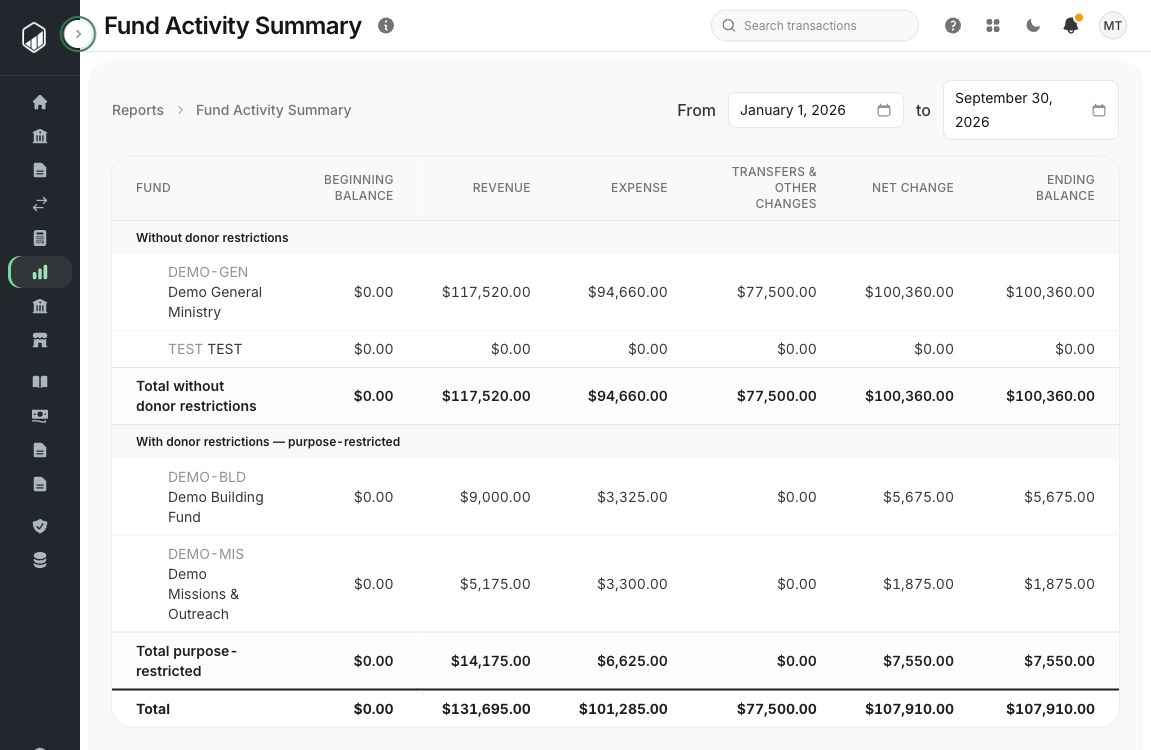Open the cash money sidebar icon

[x=40, y=416]
